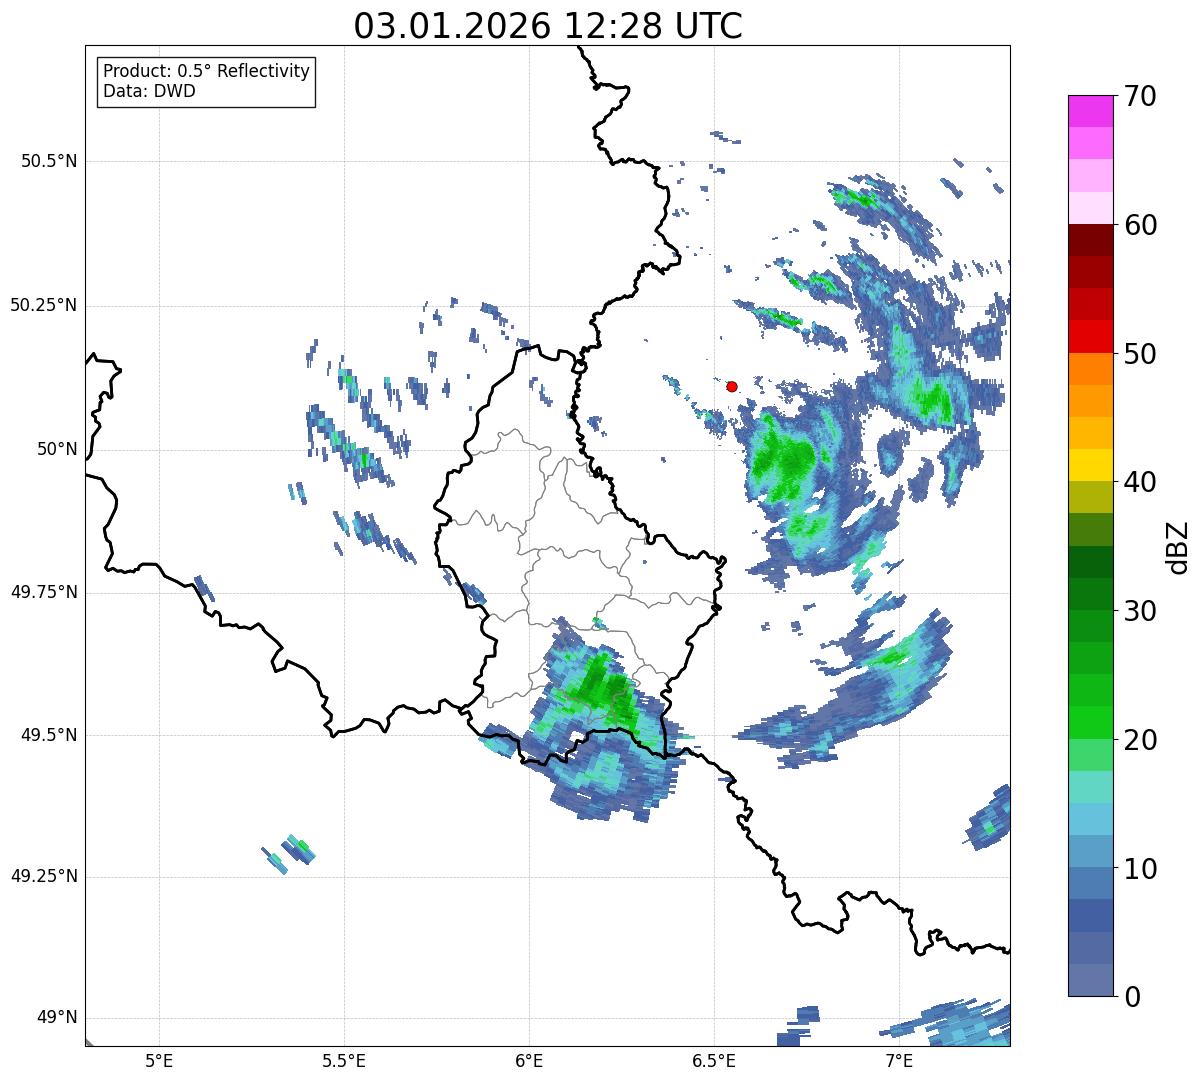Click the 50.25°N latitude label
1202x1081 pixels.
point(44,305)
